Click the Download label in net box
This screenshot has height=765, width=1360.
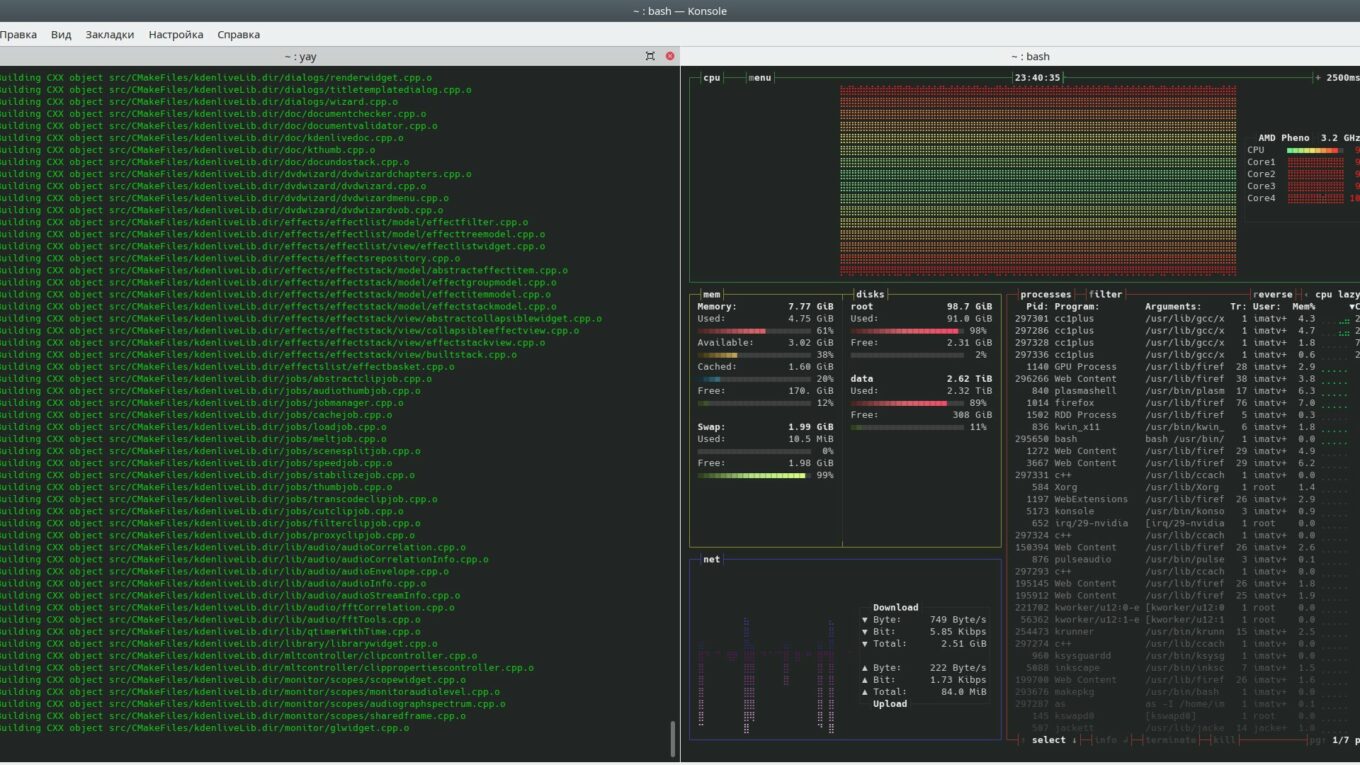coord(895,608)
